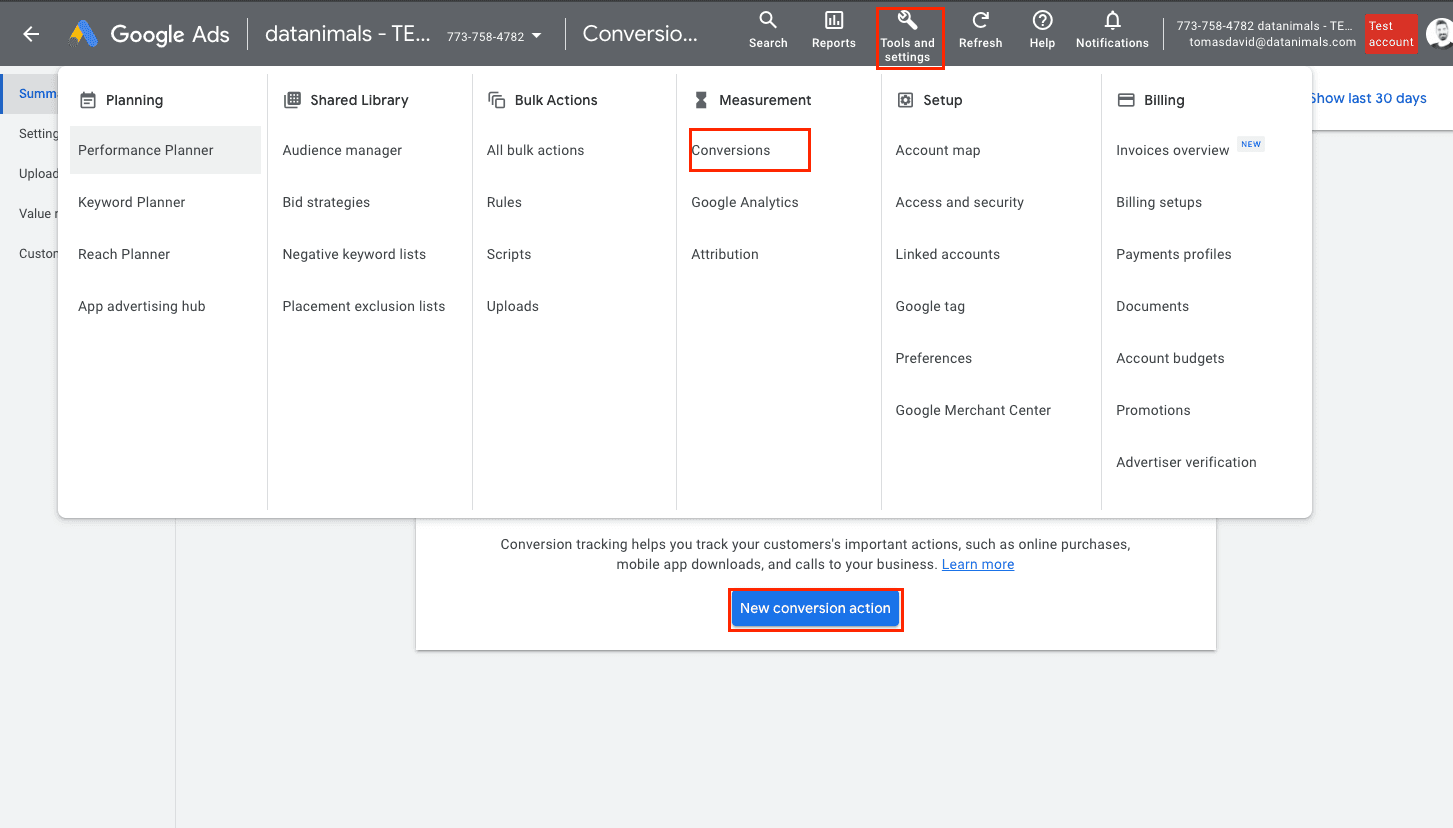Screen dimensions: 1453x828
Task: Click the Billing card icon
Action: (x=1126, y=100)
